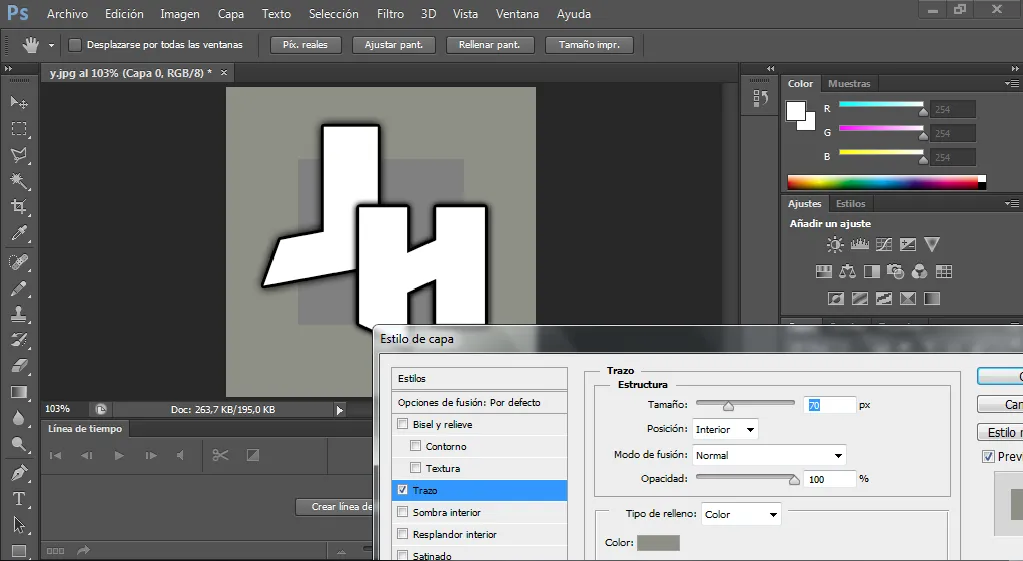Open the Archivo menu
Image resolution: width=1023 pixels, height=561 pixels.
(67, 14)
